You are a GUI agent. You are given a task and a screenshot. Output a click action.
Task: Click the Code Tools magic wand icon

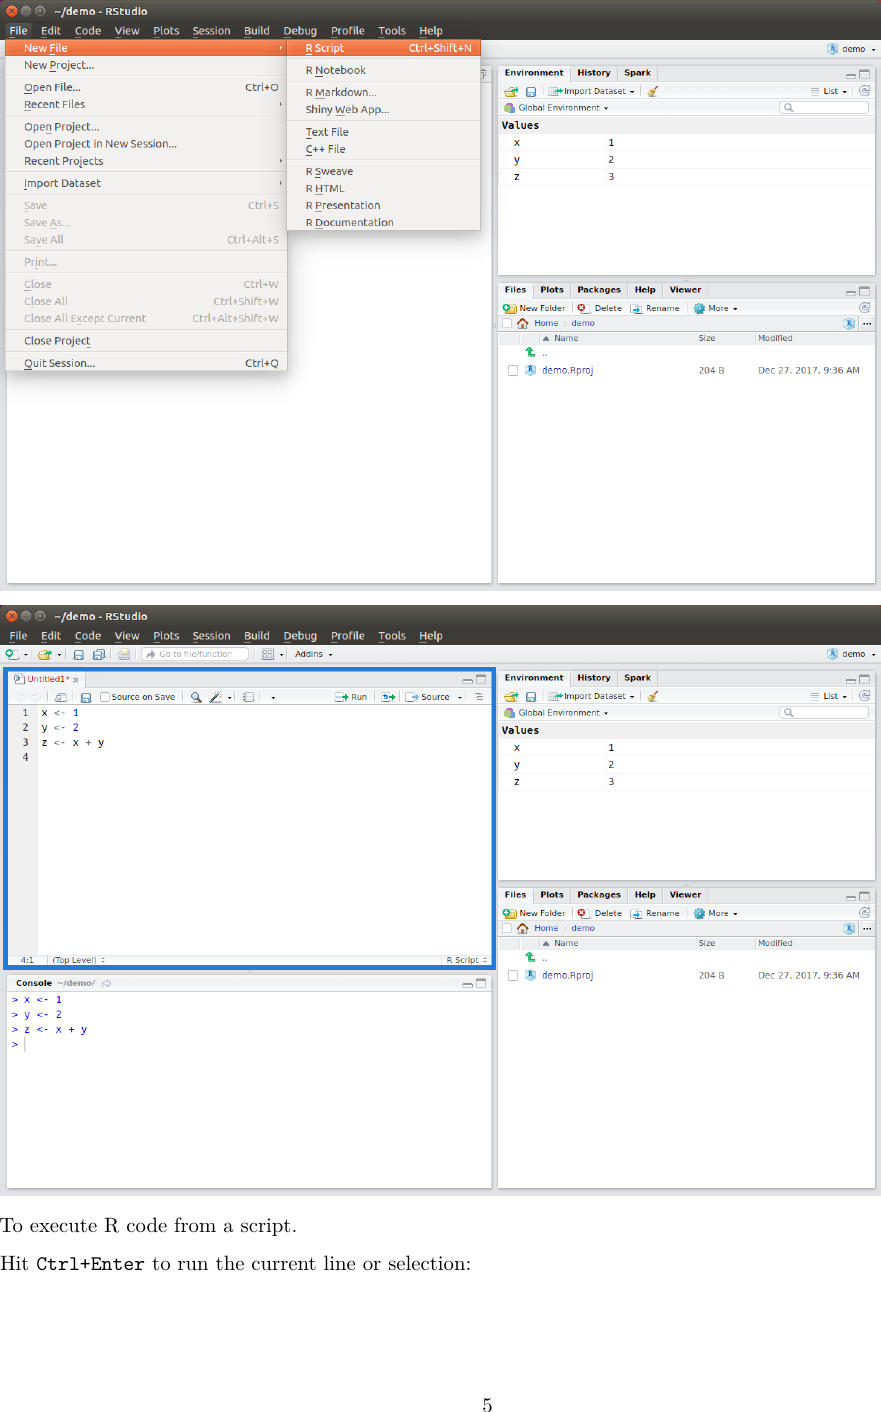[216, 697]
